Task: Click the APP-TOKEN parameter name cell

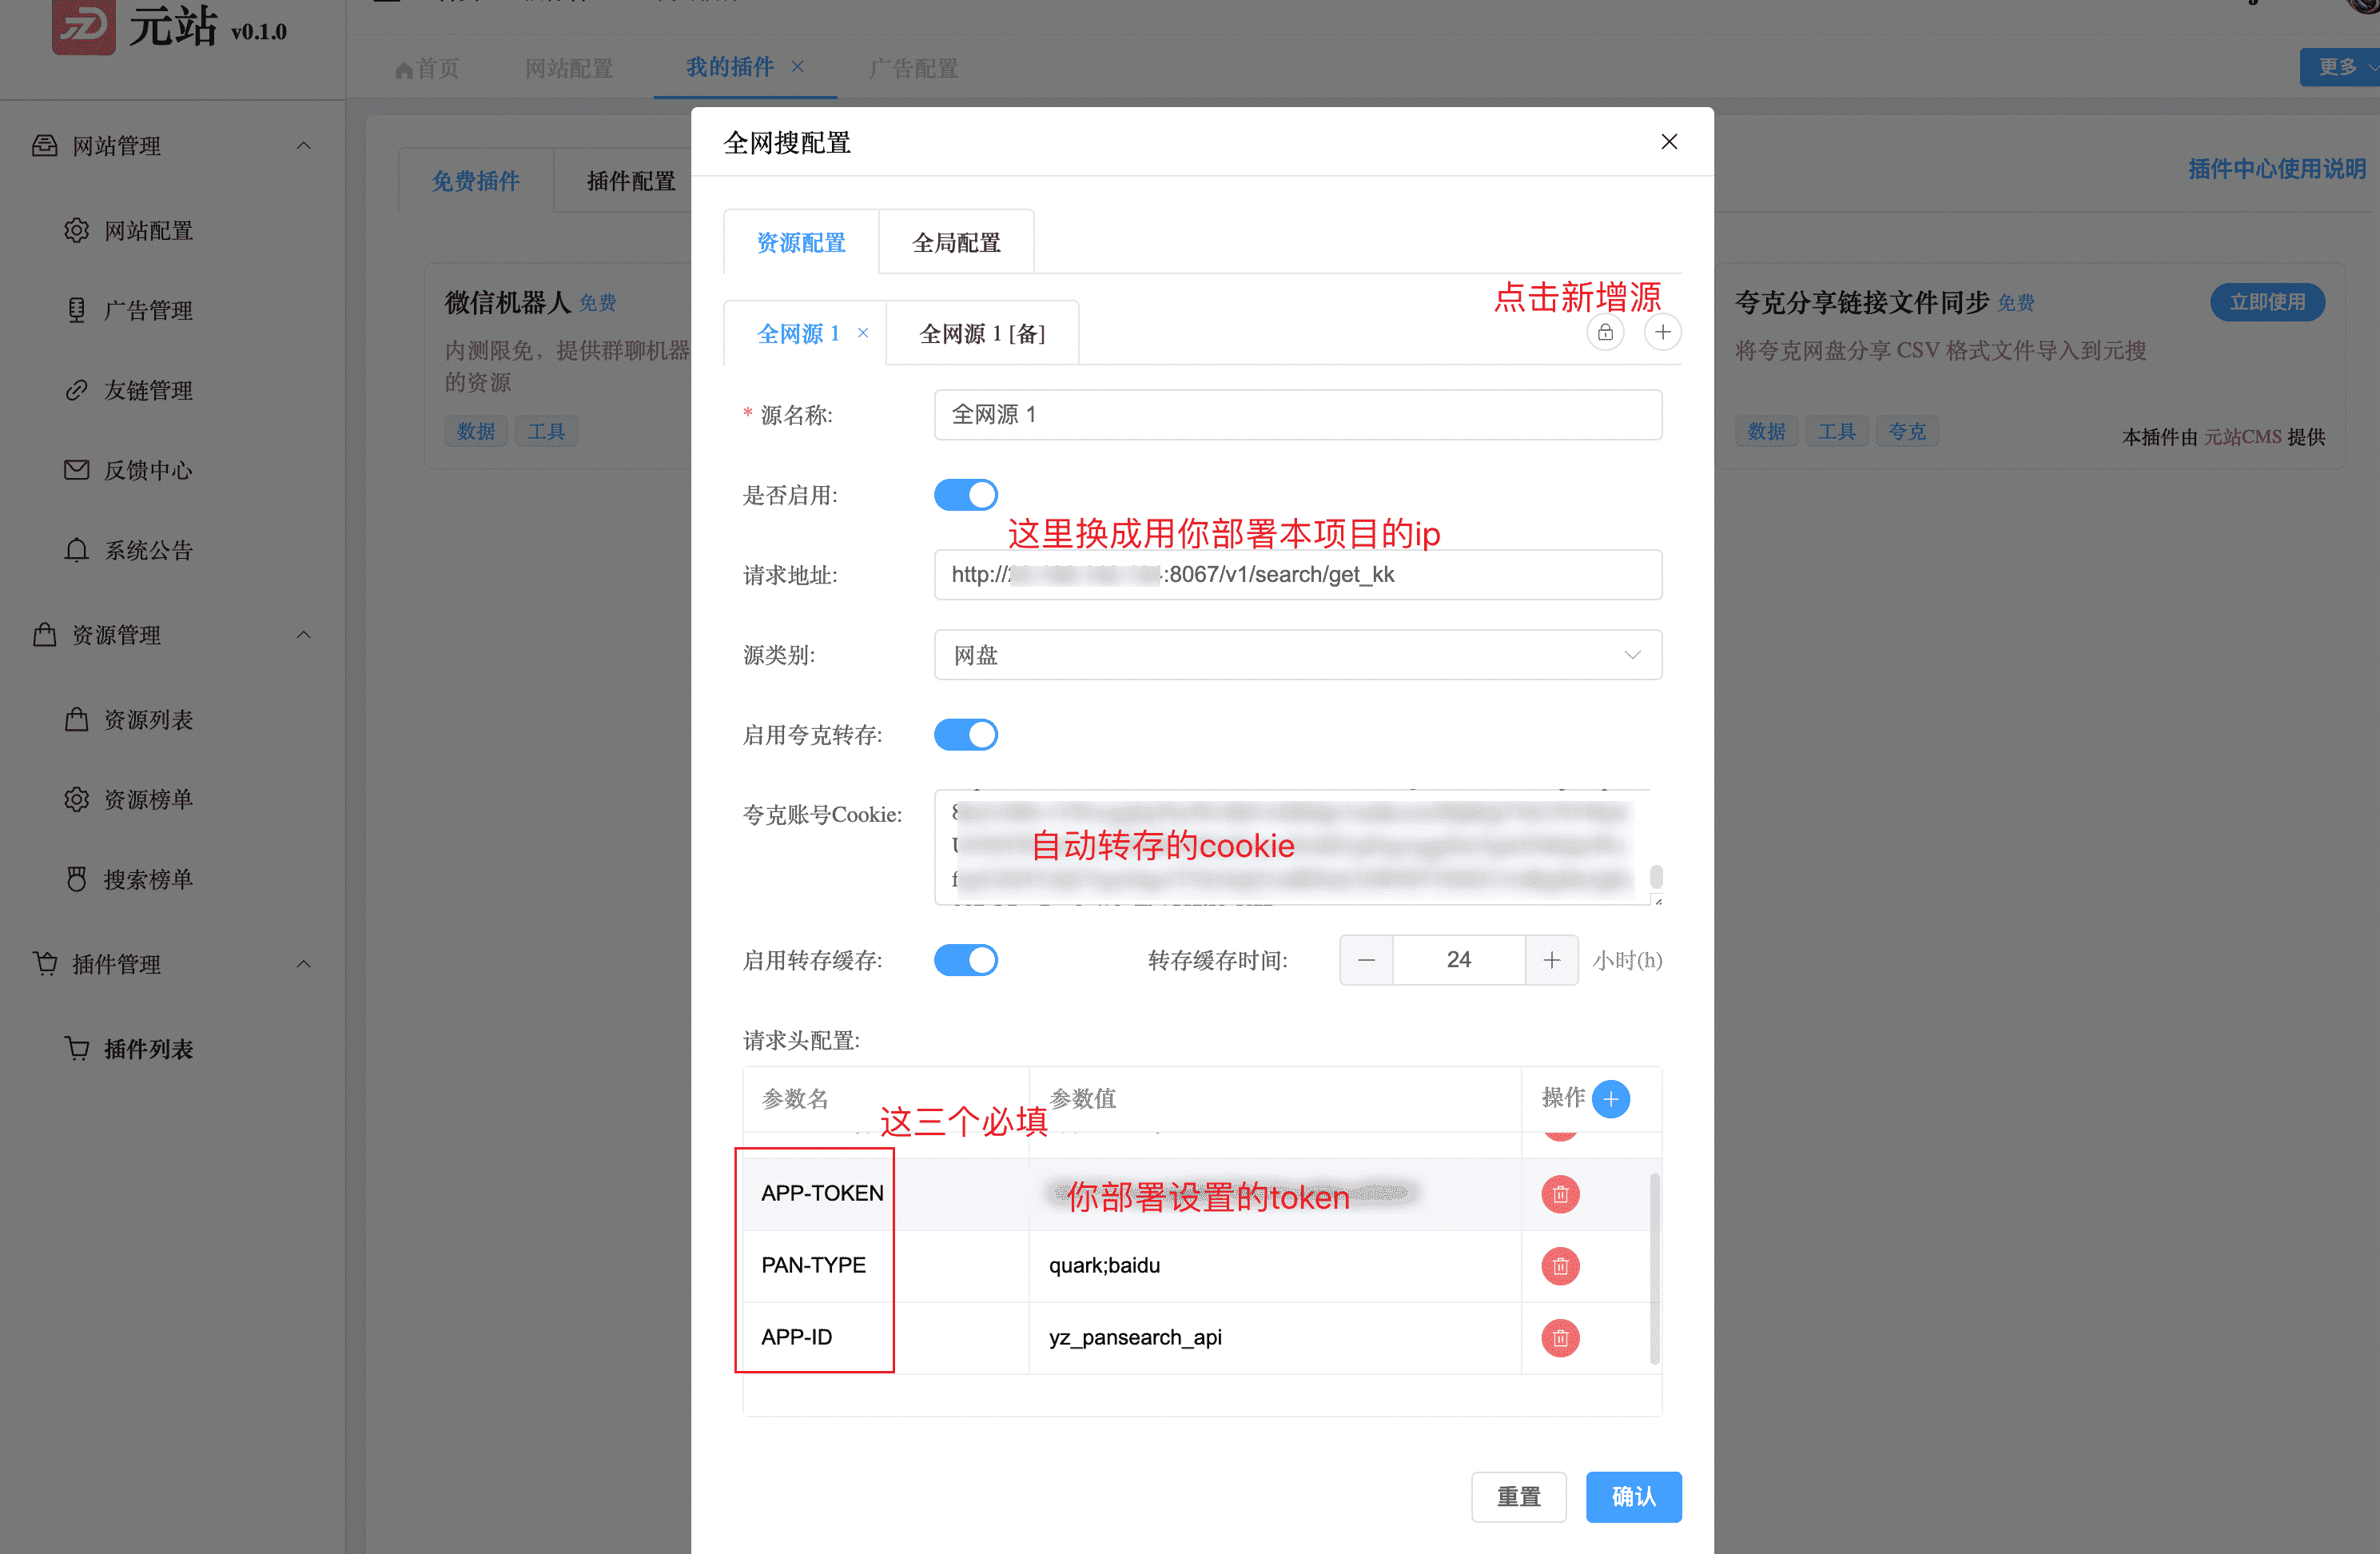Action: [885, 1193]
